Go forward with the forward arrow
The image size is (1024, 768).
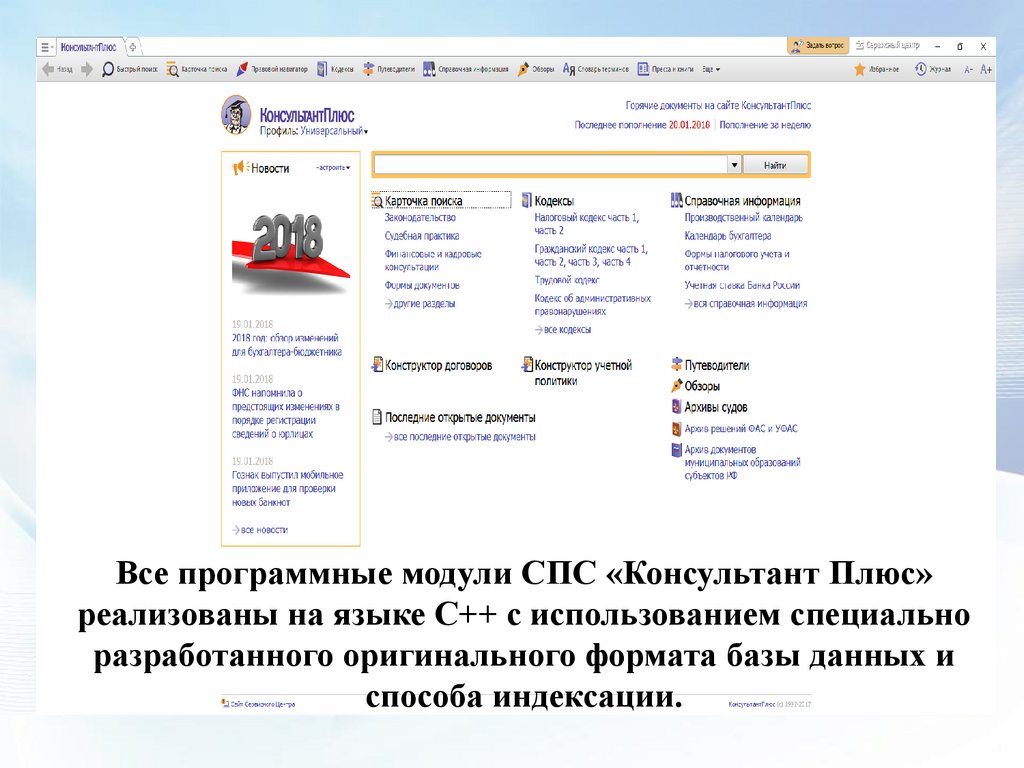(87, 69)
